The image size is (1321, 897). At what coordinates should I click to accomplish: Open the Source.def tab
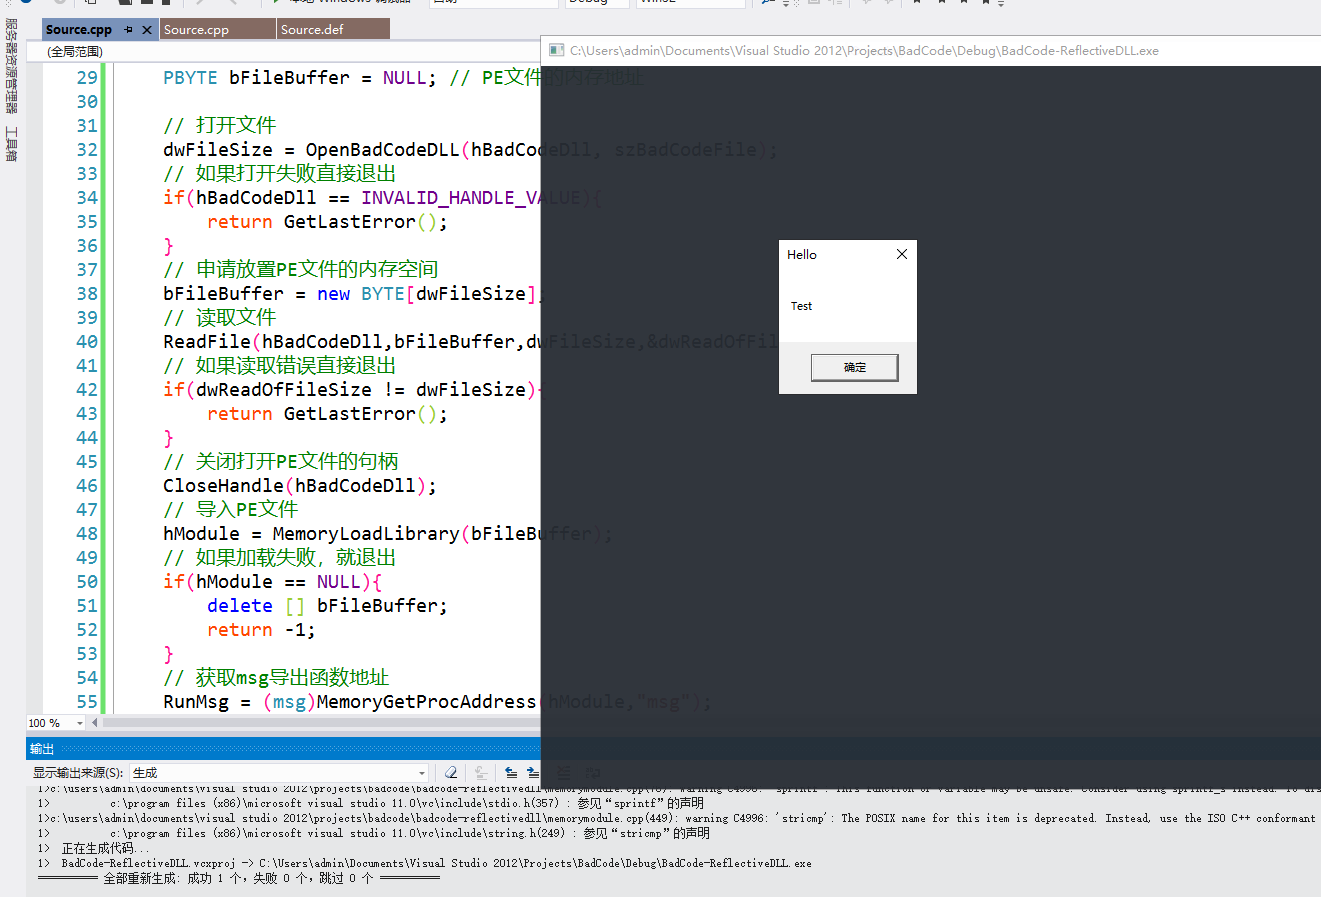tap(333, 30)
